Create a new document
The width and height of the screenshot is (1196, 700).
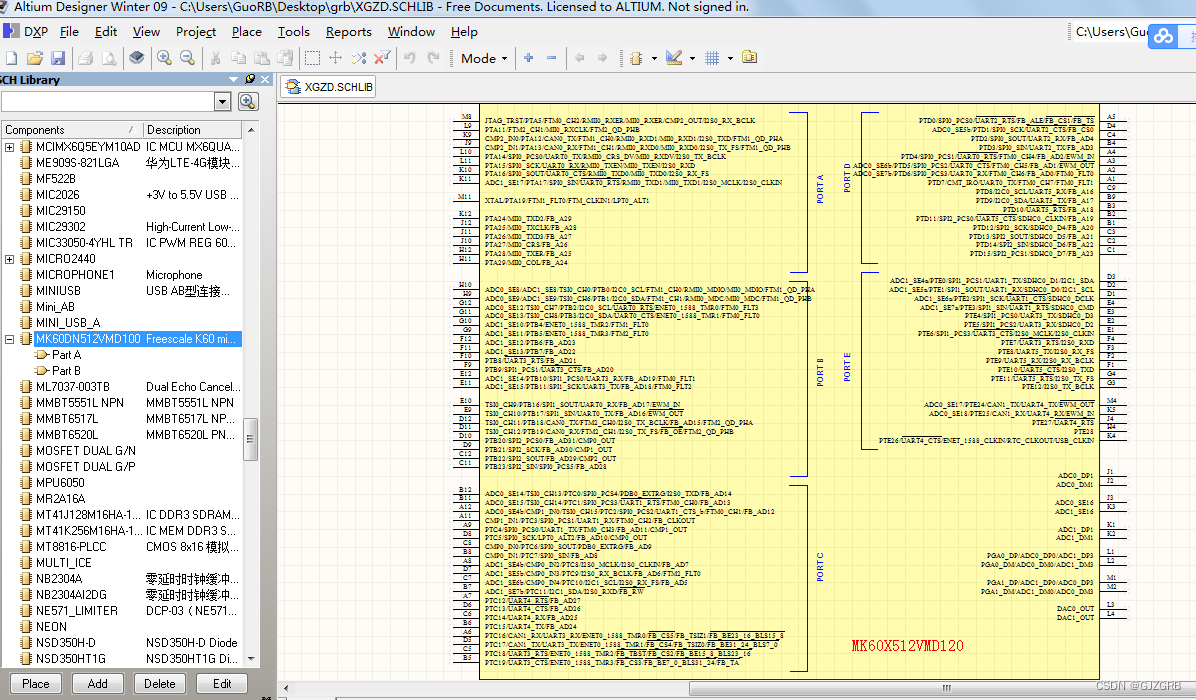click(x=11, y=58)
